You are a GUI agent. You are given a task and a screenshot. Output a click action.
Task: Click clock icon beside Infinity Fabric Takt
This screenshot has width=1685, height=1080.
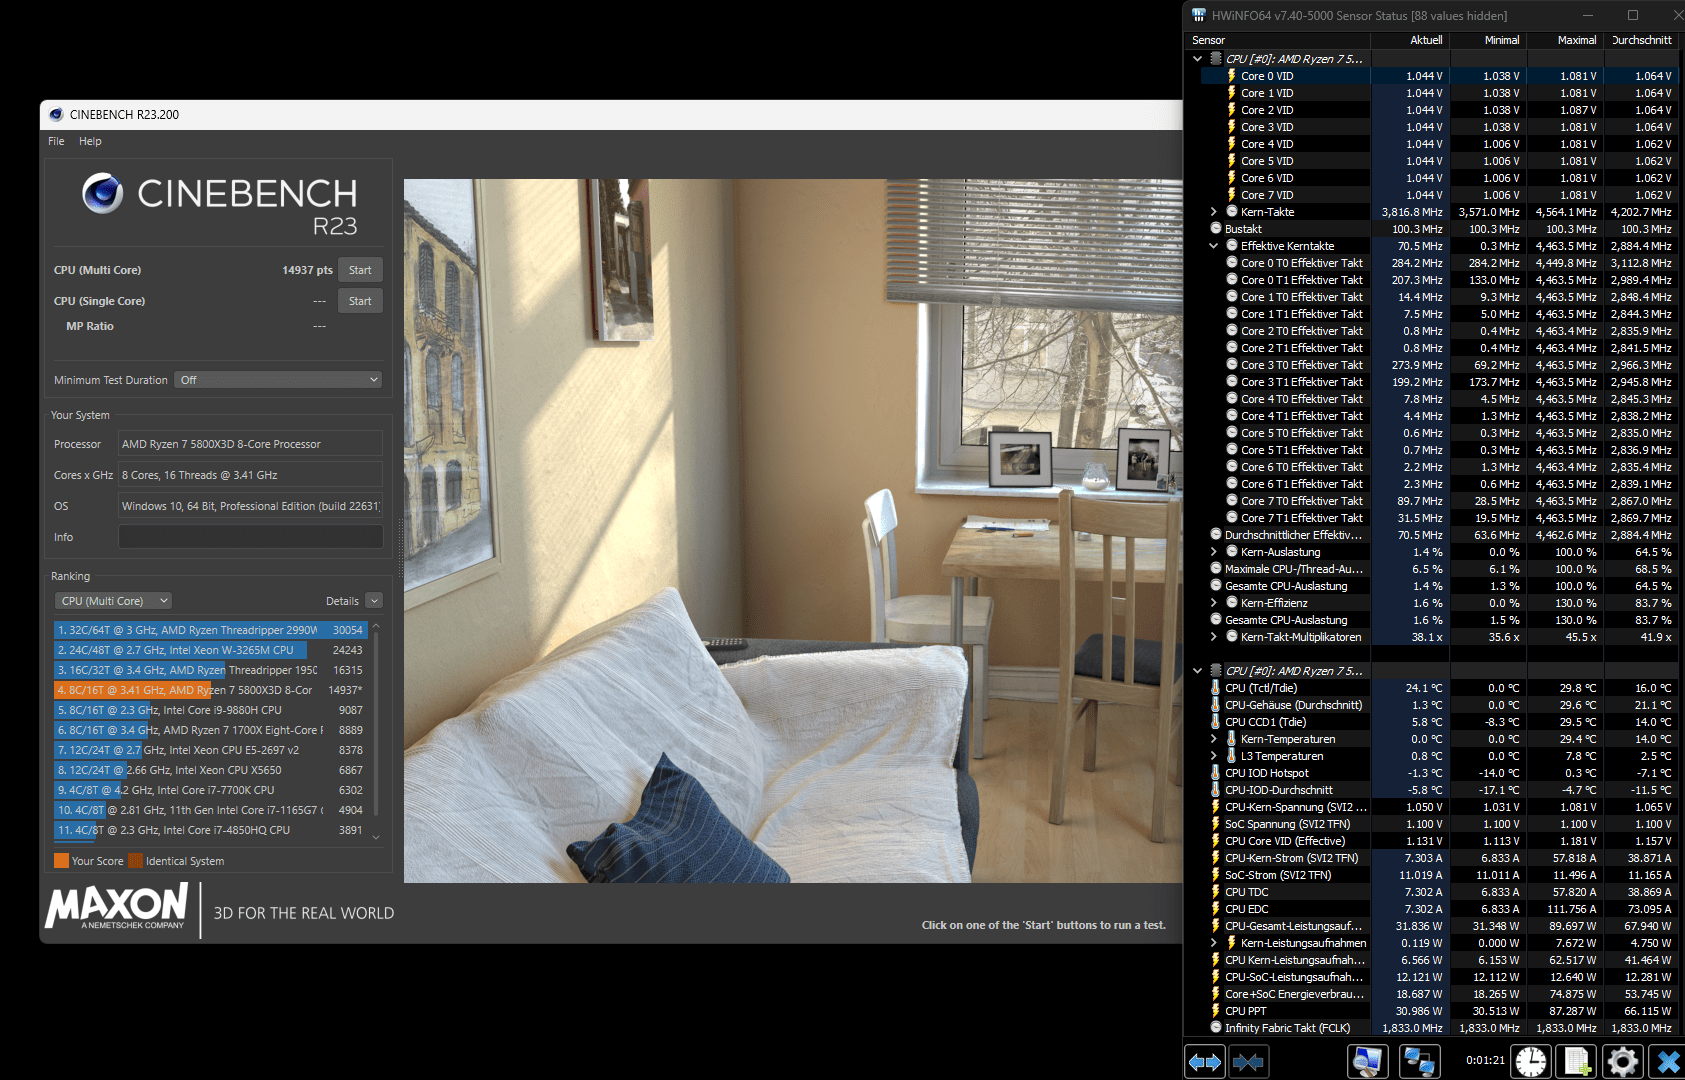[x=1216, y=1028]
